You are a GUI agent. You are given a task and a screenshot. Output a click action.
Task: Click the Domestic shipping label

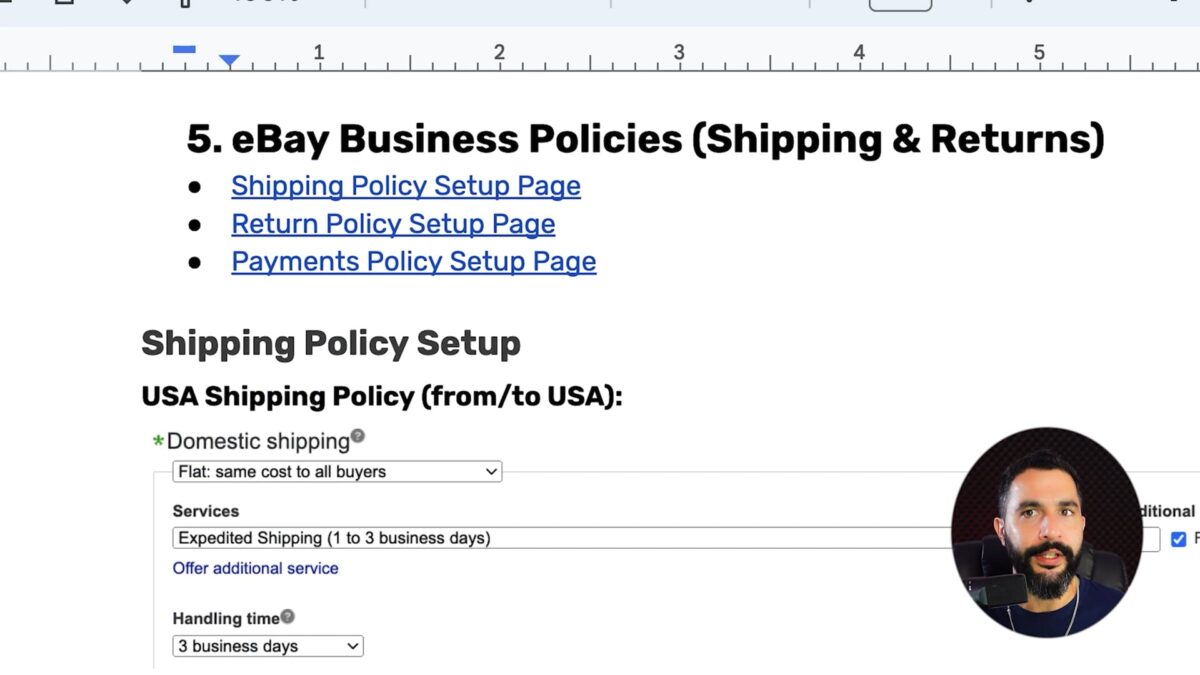[x=258, y=441]
